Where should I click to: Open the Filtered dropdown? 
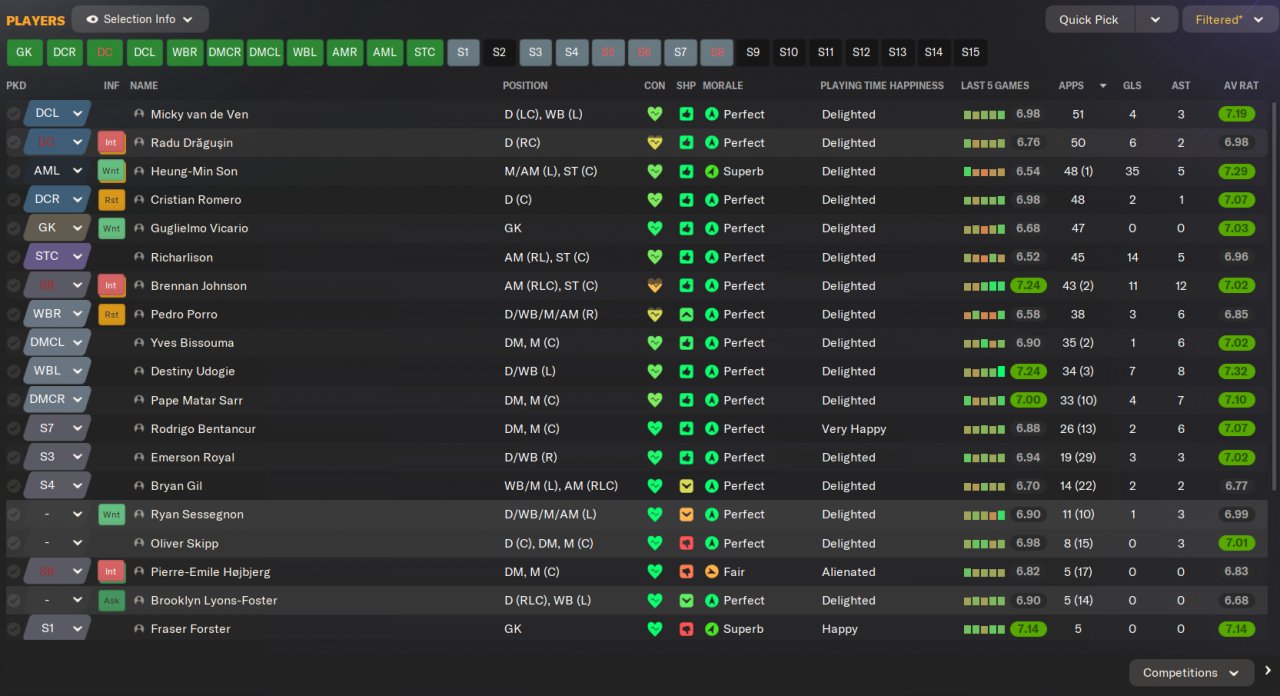pyautogui.click(x=1229, y=19)
